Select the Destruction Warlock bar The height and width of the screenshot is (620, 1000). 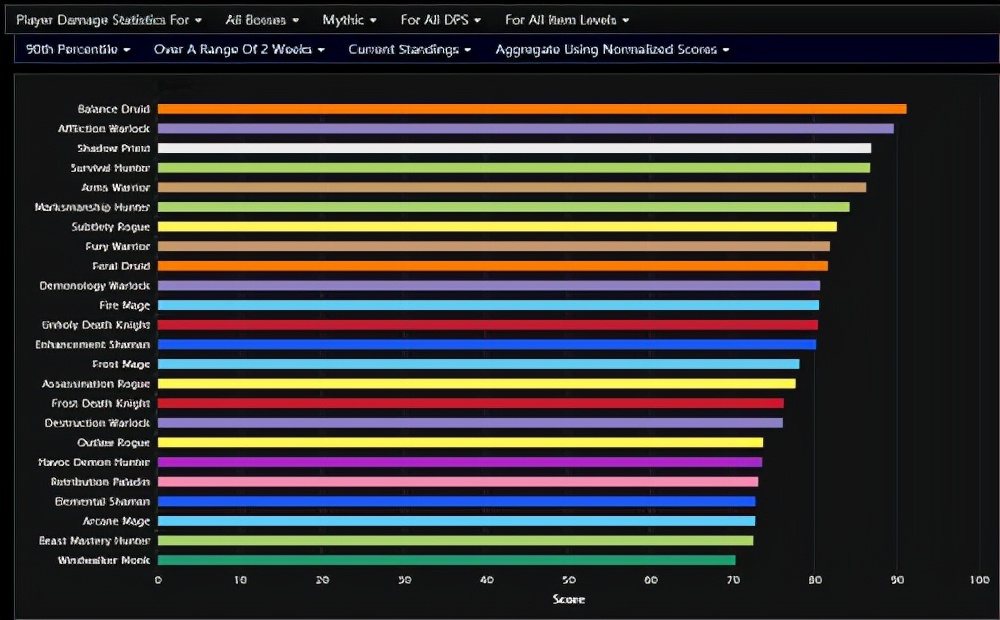tap(470, 423)
